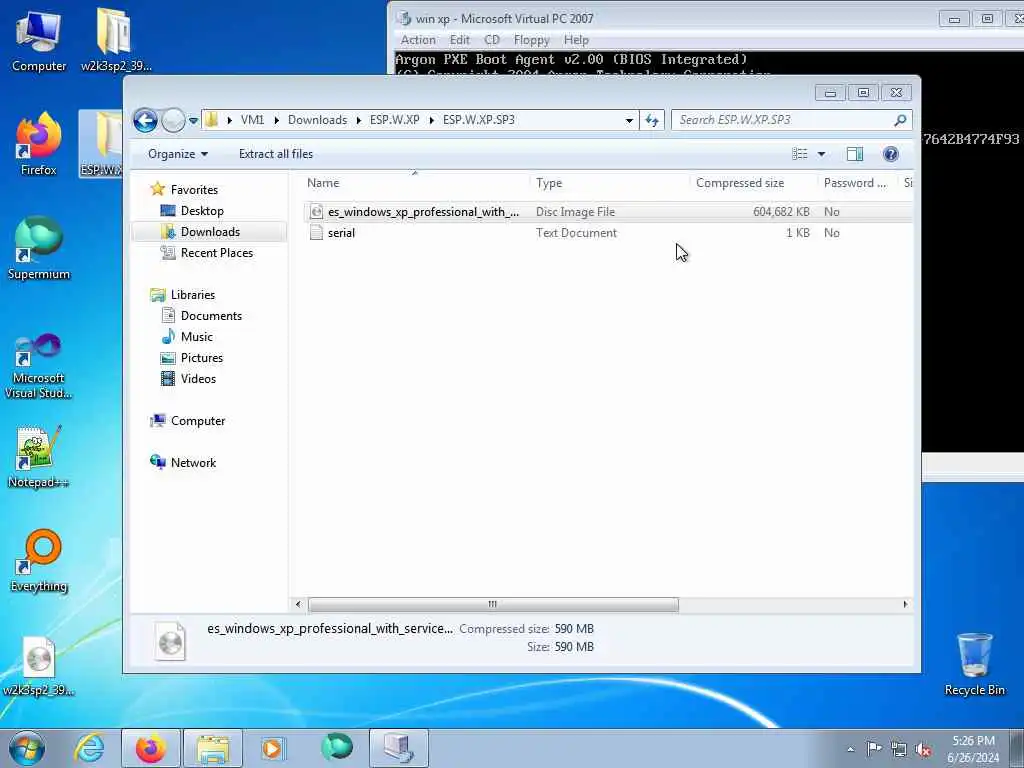Open Windows Media Player from taskbar
Image resolution: width=1024 pixels, height=768 pixels.
[x=272, y=748]
